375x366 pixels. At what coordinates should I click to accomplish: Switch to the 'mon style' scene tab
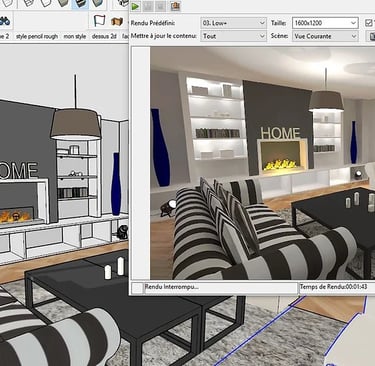[75, 36]
